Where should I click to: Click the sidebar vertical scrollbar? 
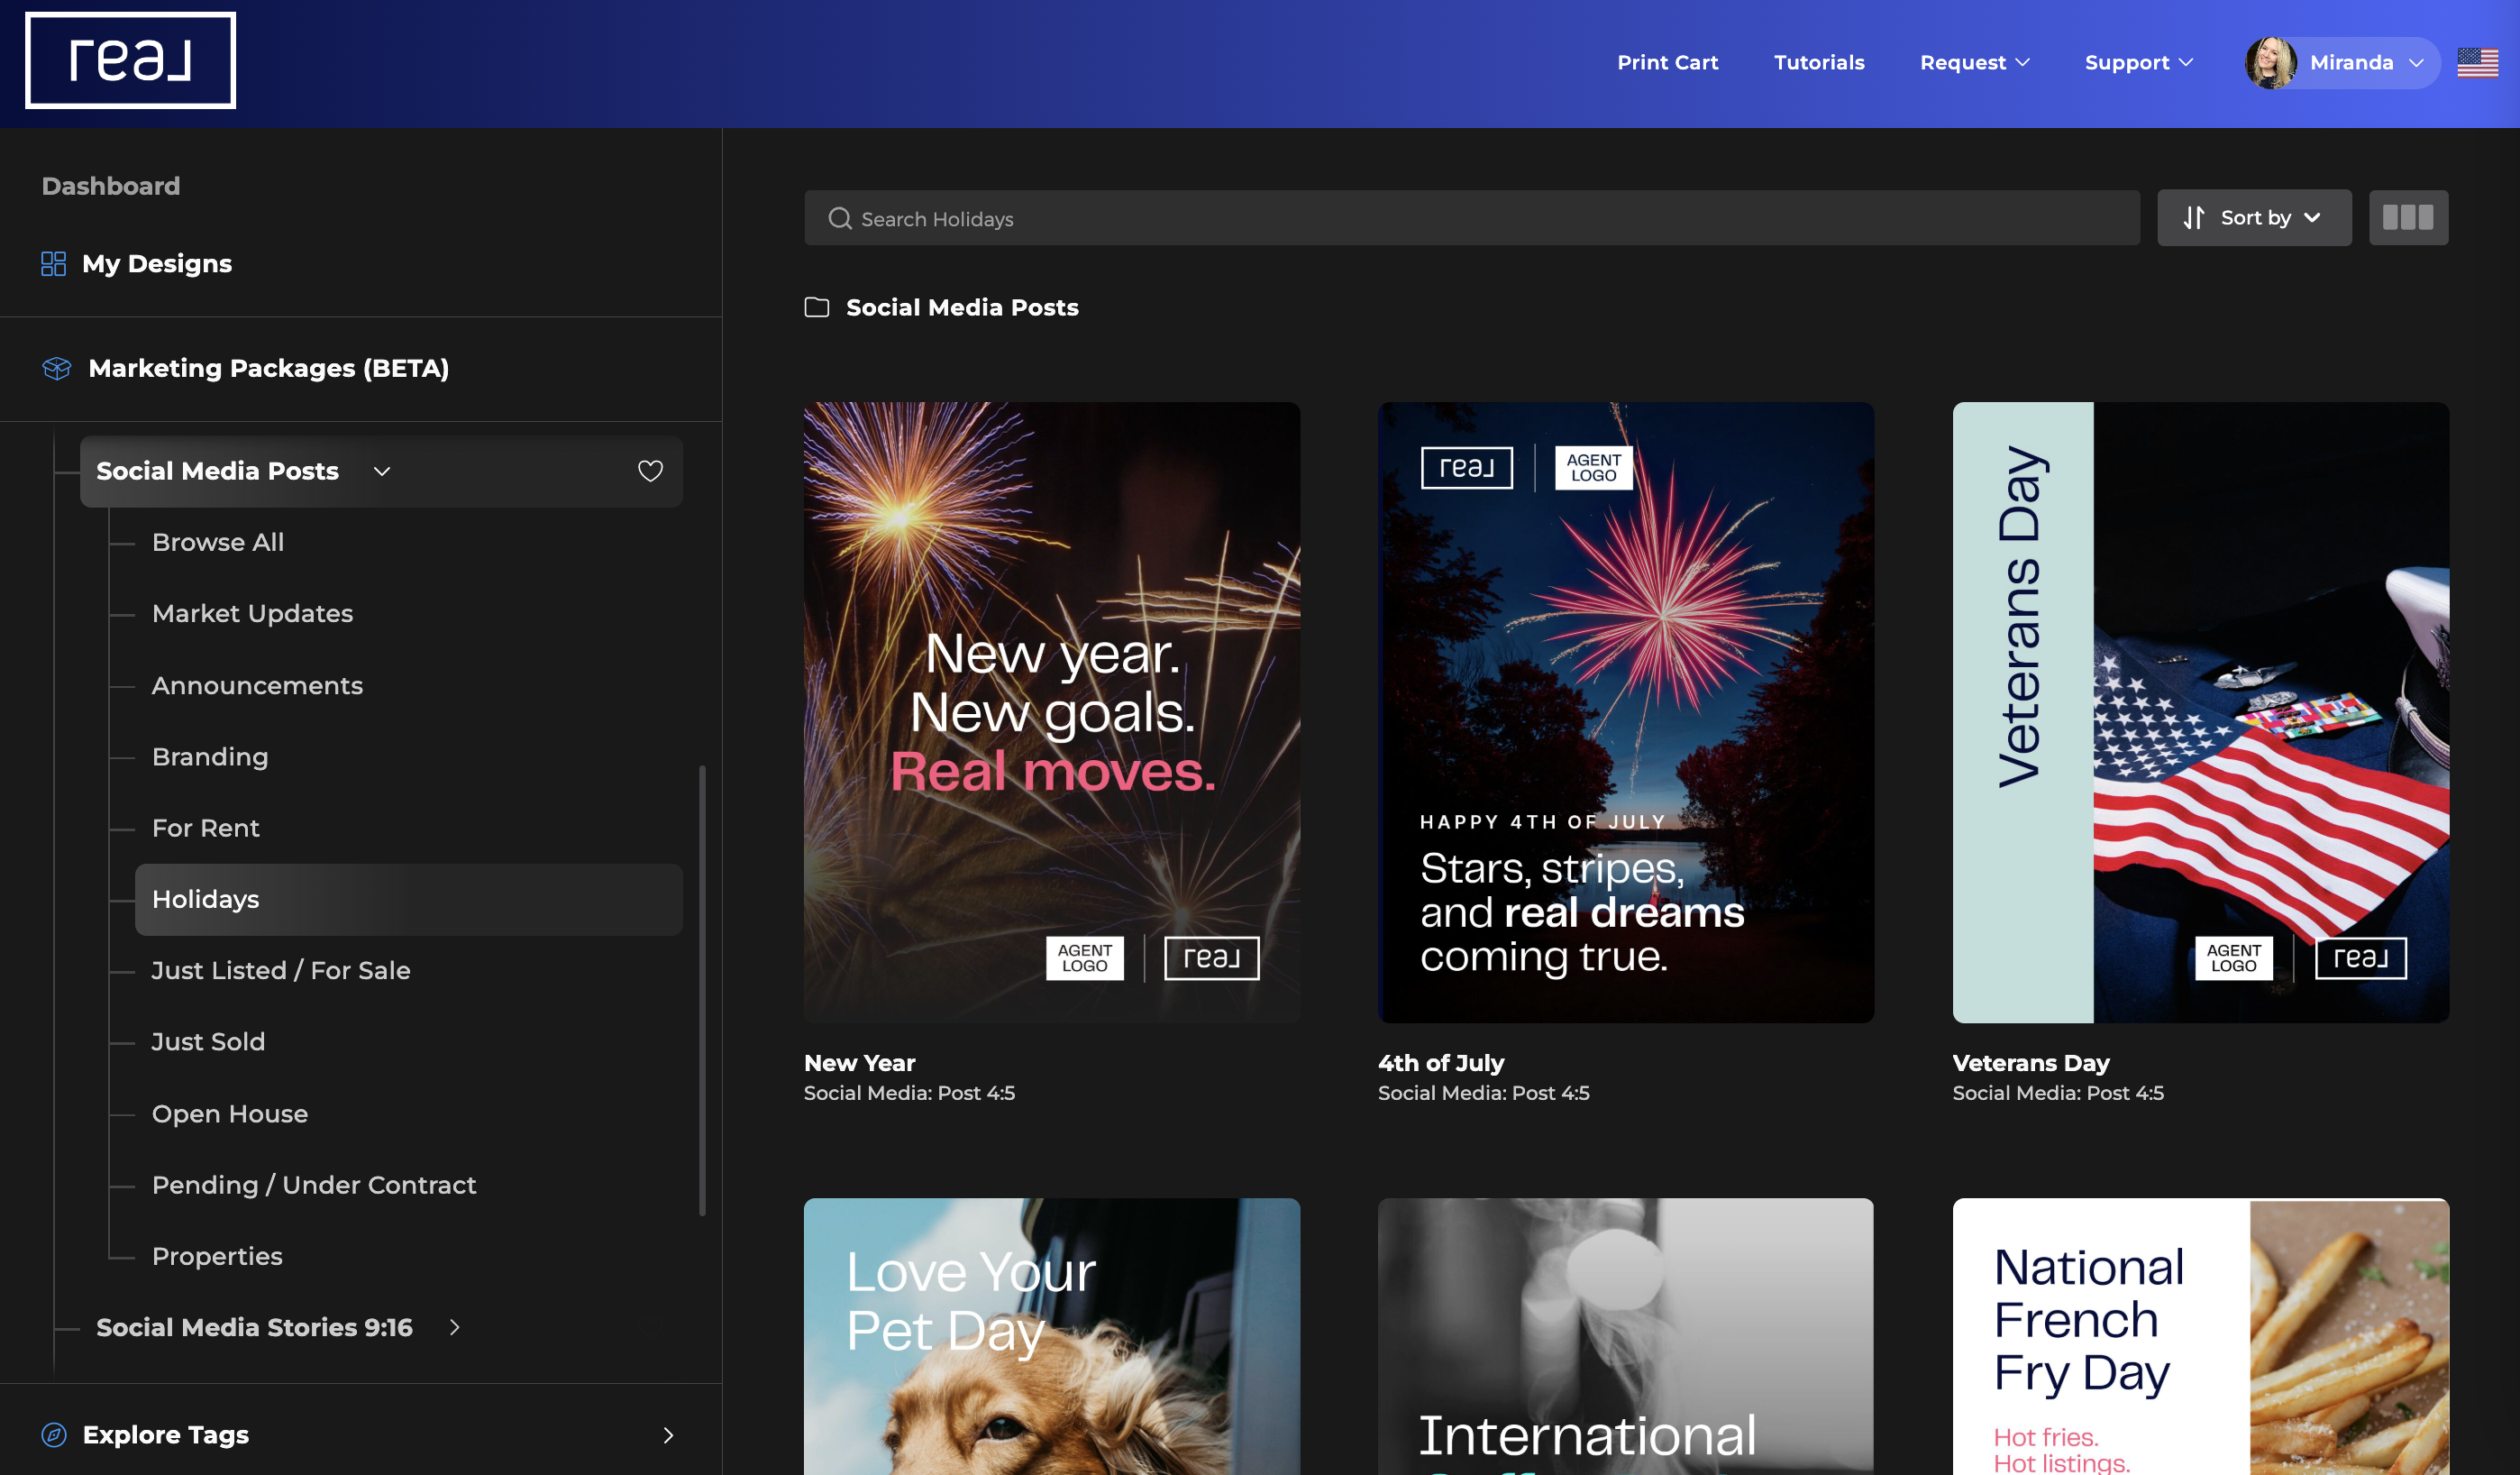coord(702,990)
